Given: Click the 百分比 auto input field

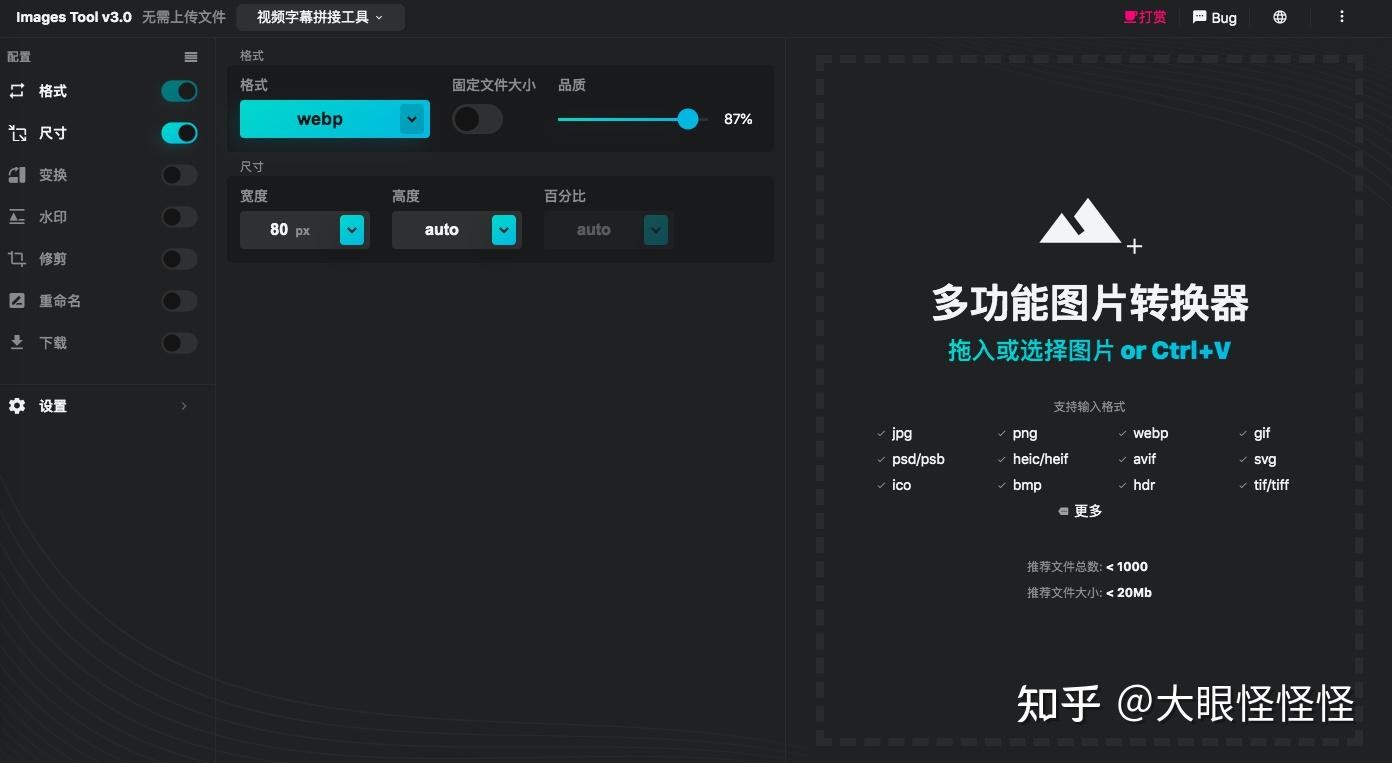Looking at the screenshot, I should (593, 230).
